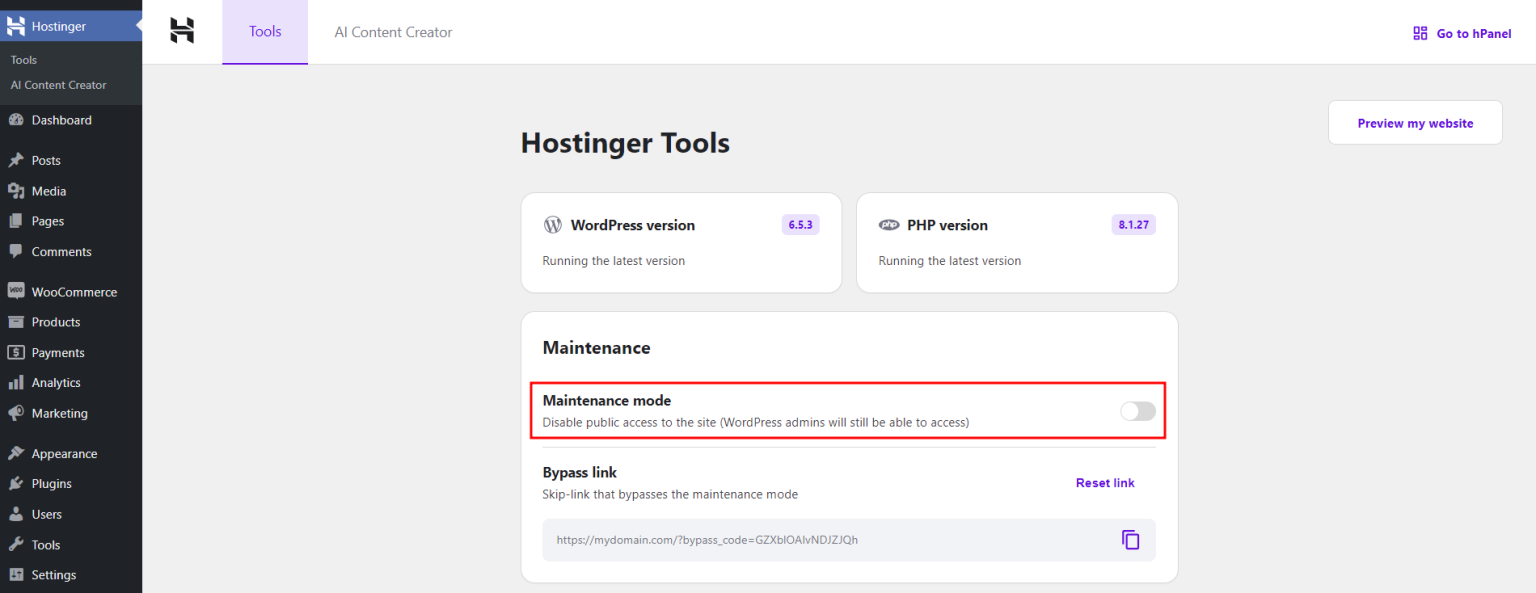Select the Tools tab
The width and height of the screenshot is (1536, 593).
click(264, 31)
